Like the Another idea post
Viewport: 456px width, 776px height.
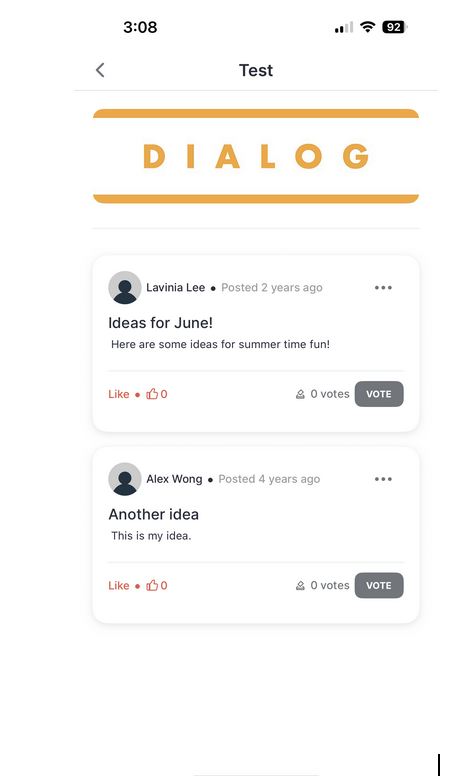click(119, 585)
